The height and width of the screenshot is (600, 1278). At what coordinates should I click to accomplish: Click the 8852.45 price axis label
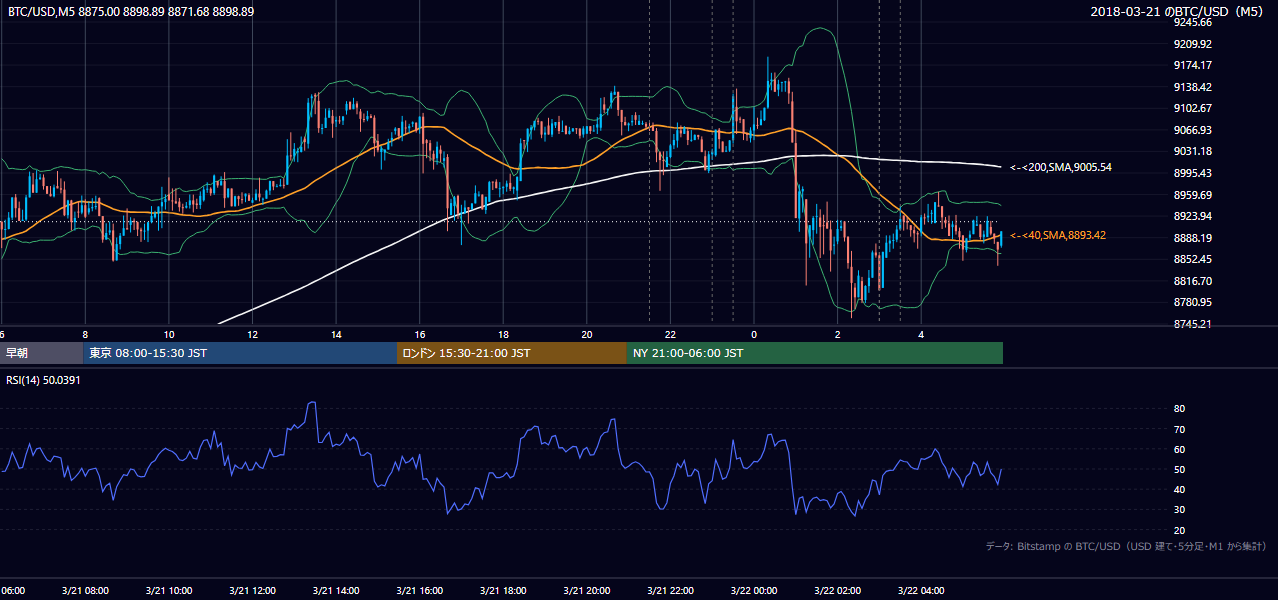coord(1193,259)
